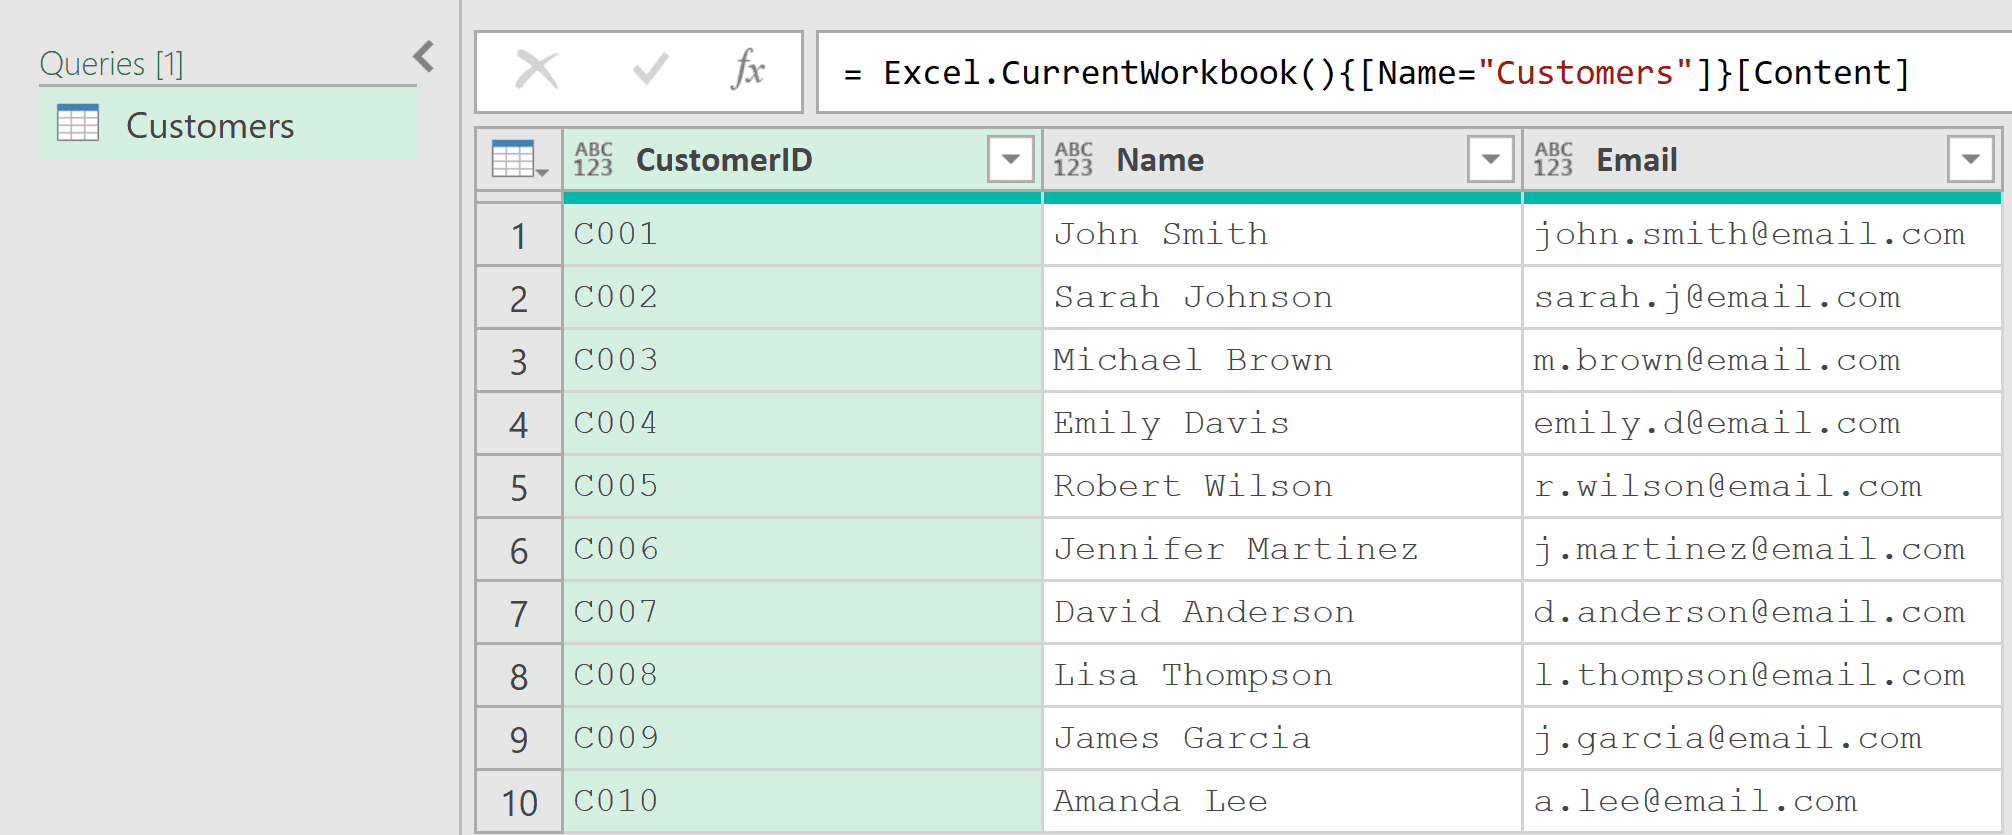Open the table options menu icon at the grid corner
This screenshot has width=2012, height=835.
point(519,159)
